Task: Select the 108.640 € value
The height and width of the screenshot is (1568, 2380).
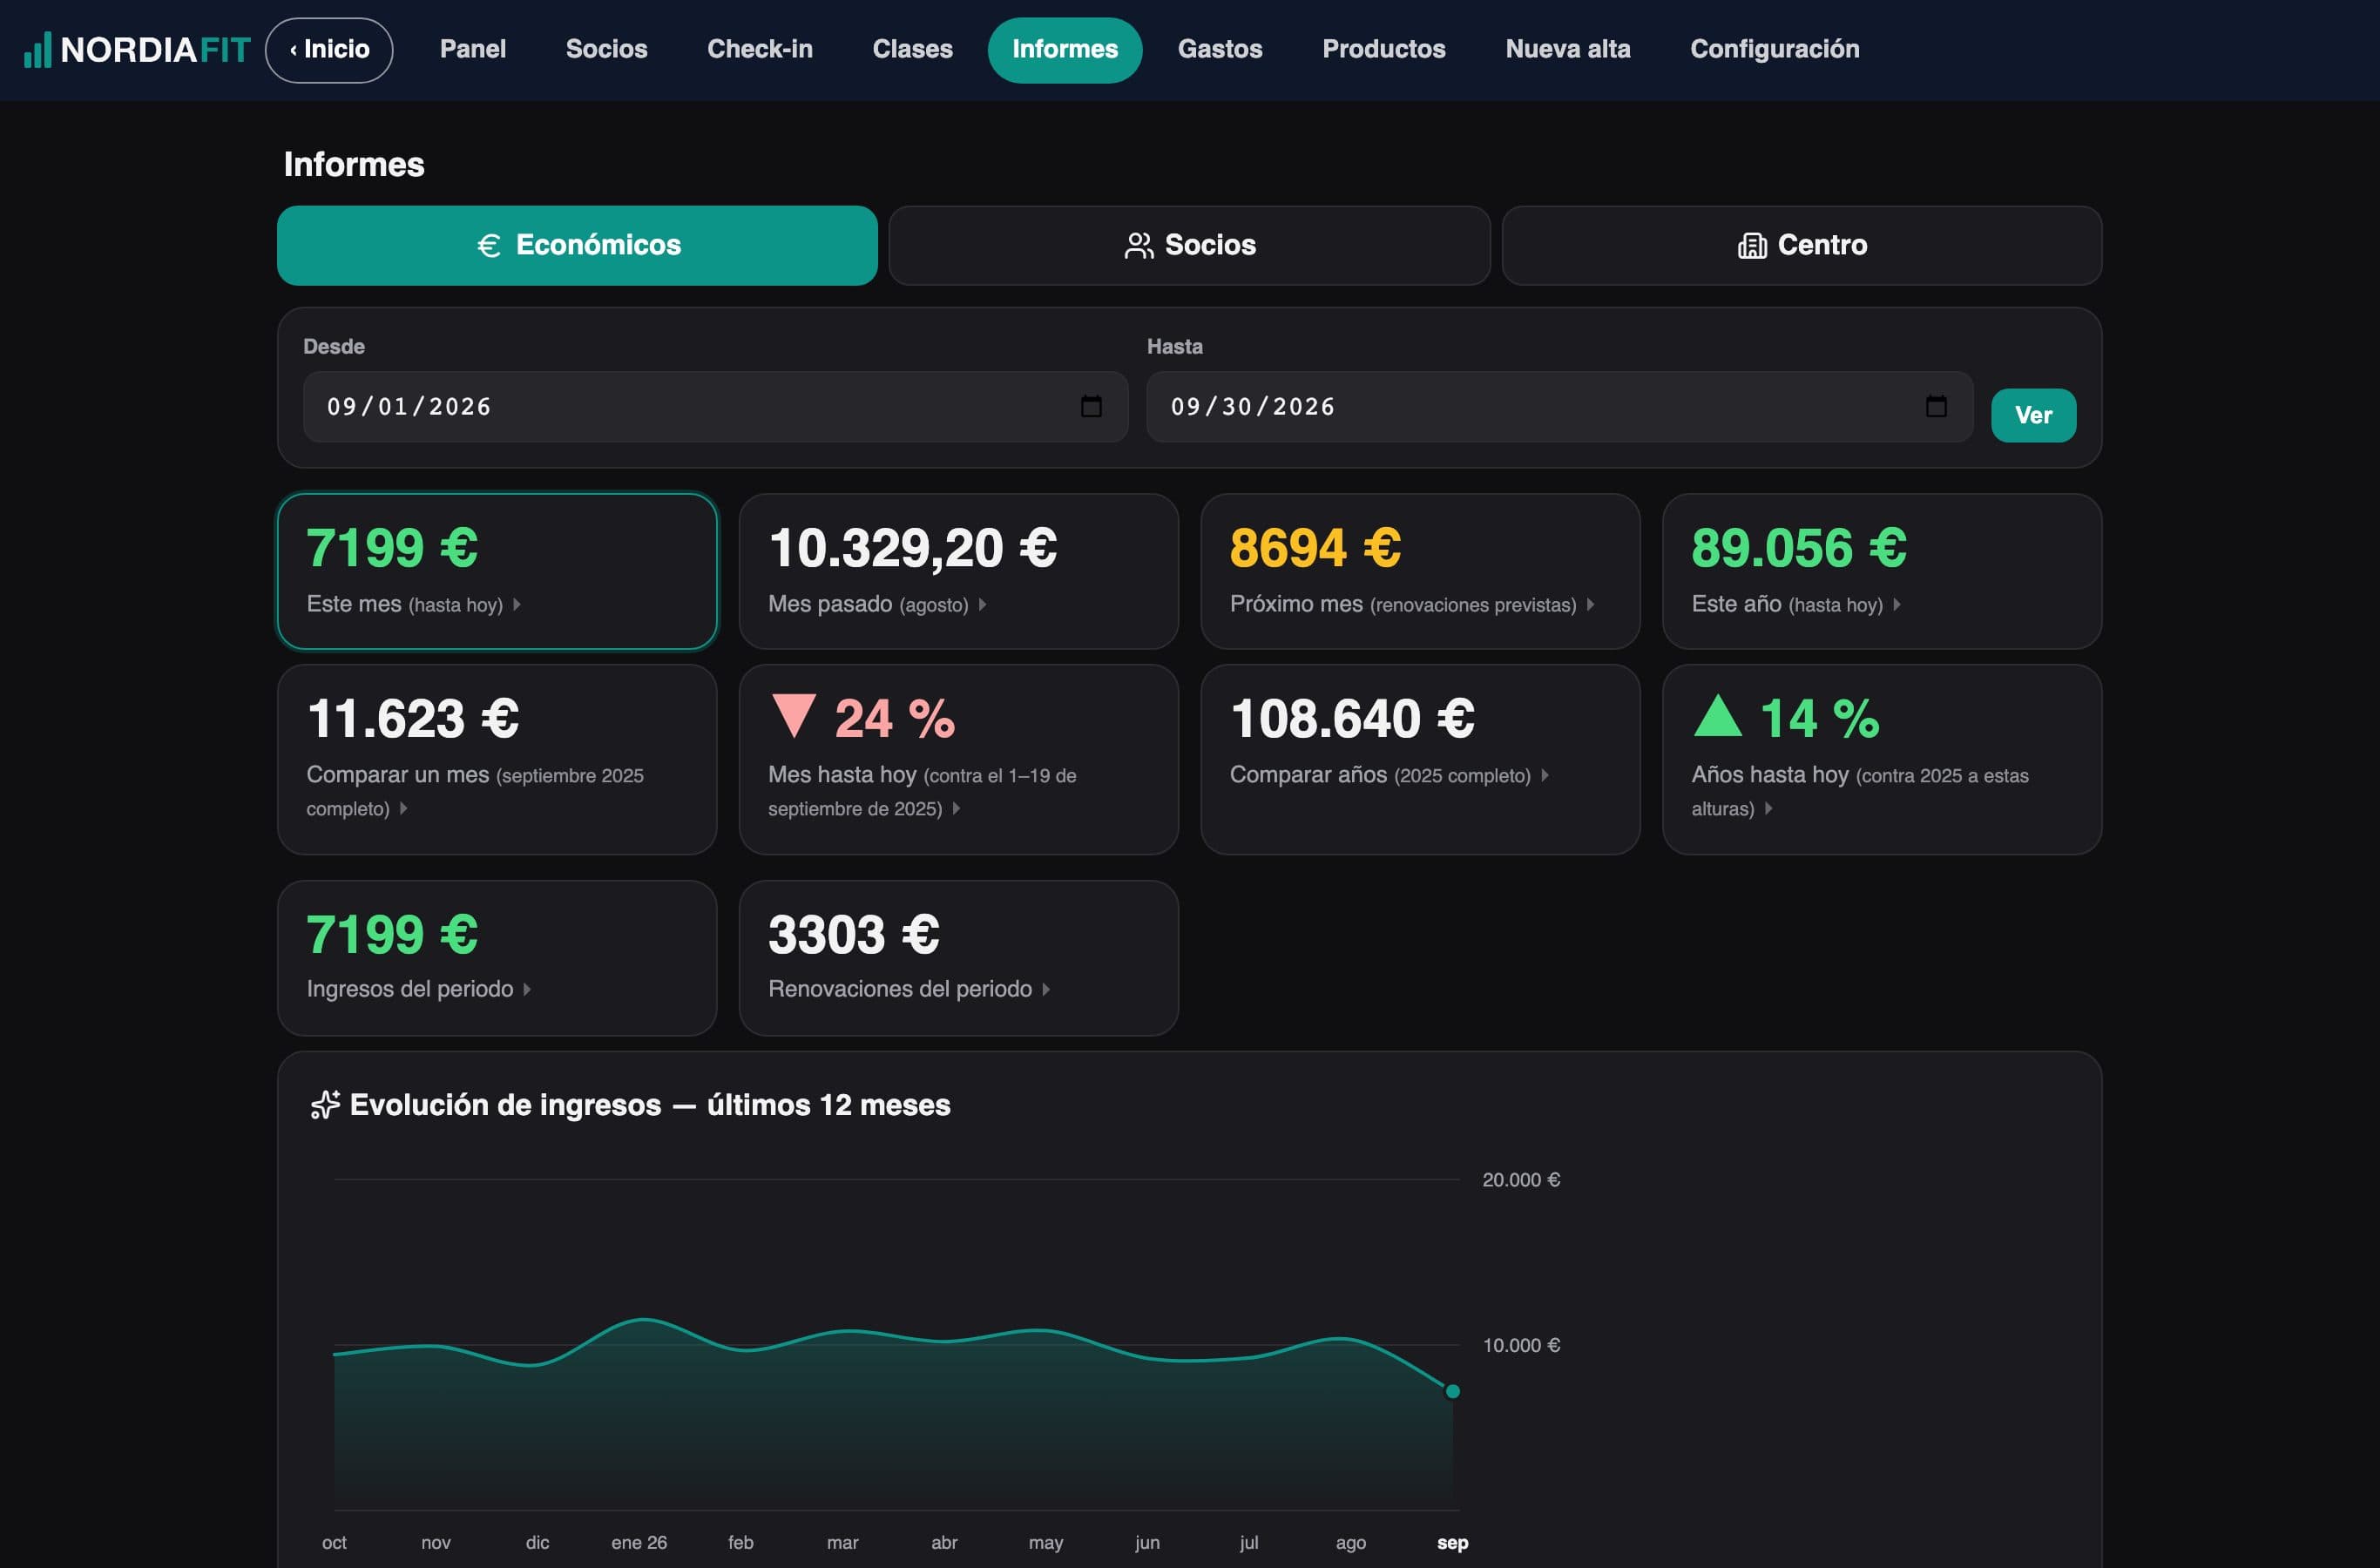Action: click(x=1352, y=719)
